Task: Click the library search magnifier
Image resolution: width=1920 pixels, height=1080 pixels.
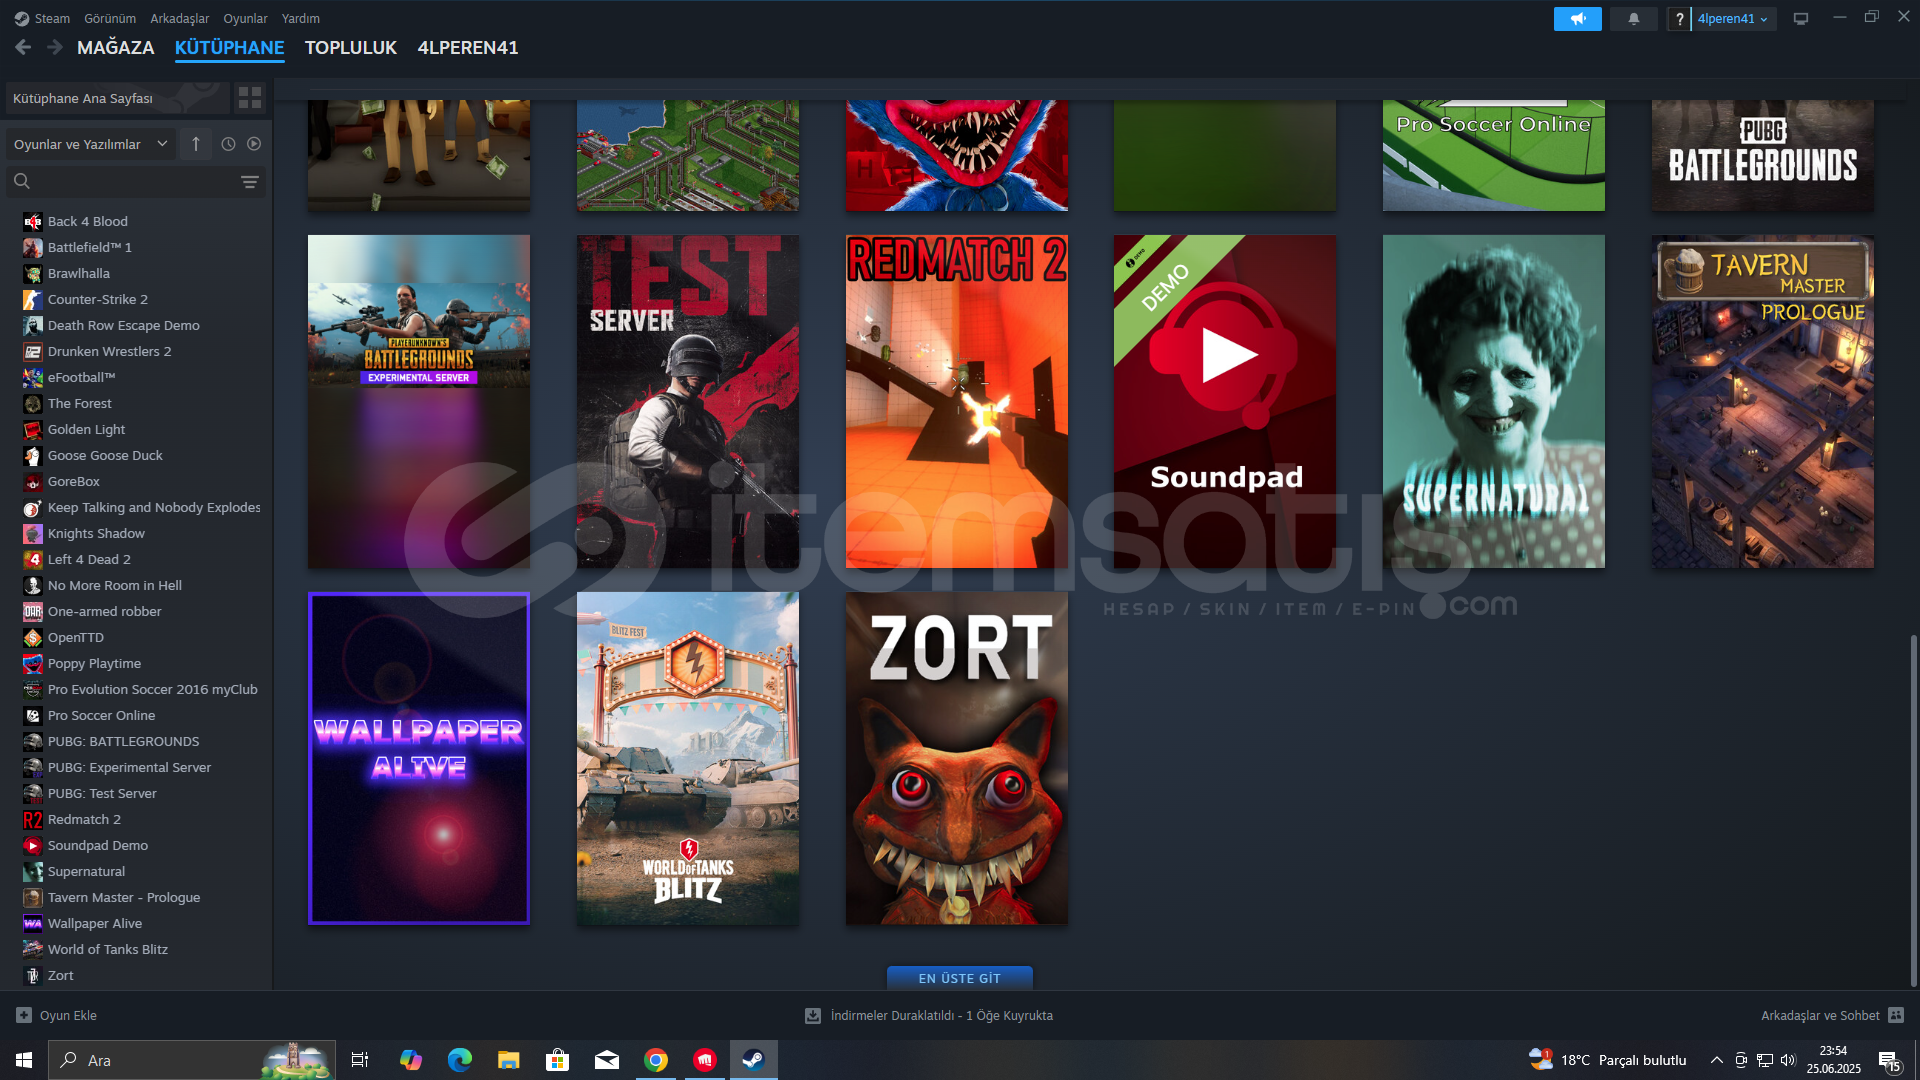Action: click(x=22, y=181)
